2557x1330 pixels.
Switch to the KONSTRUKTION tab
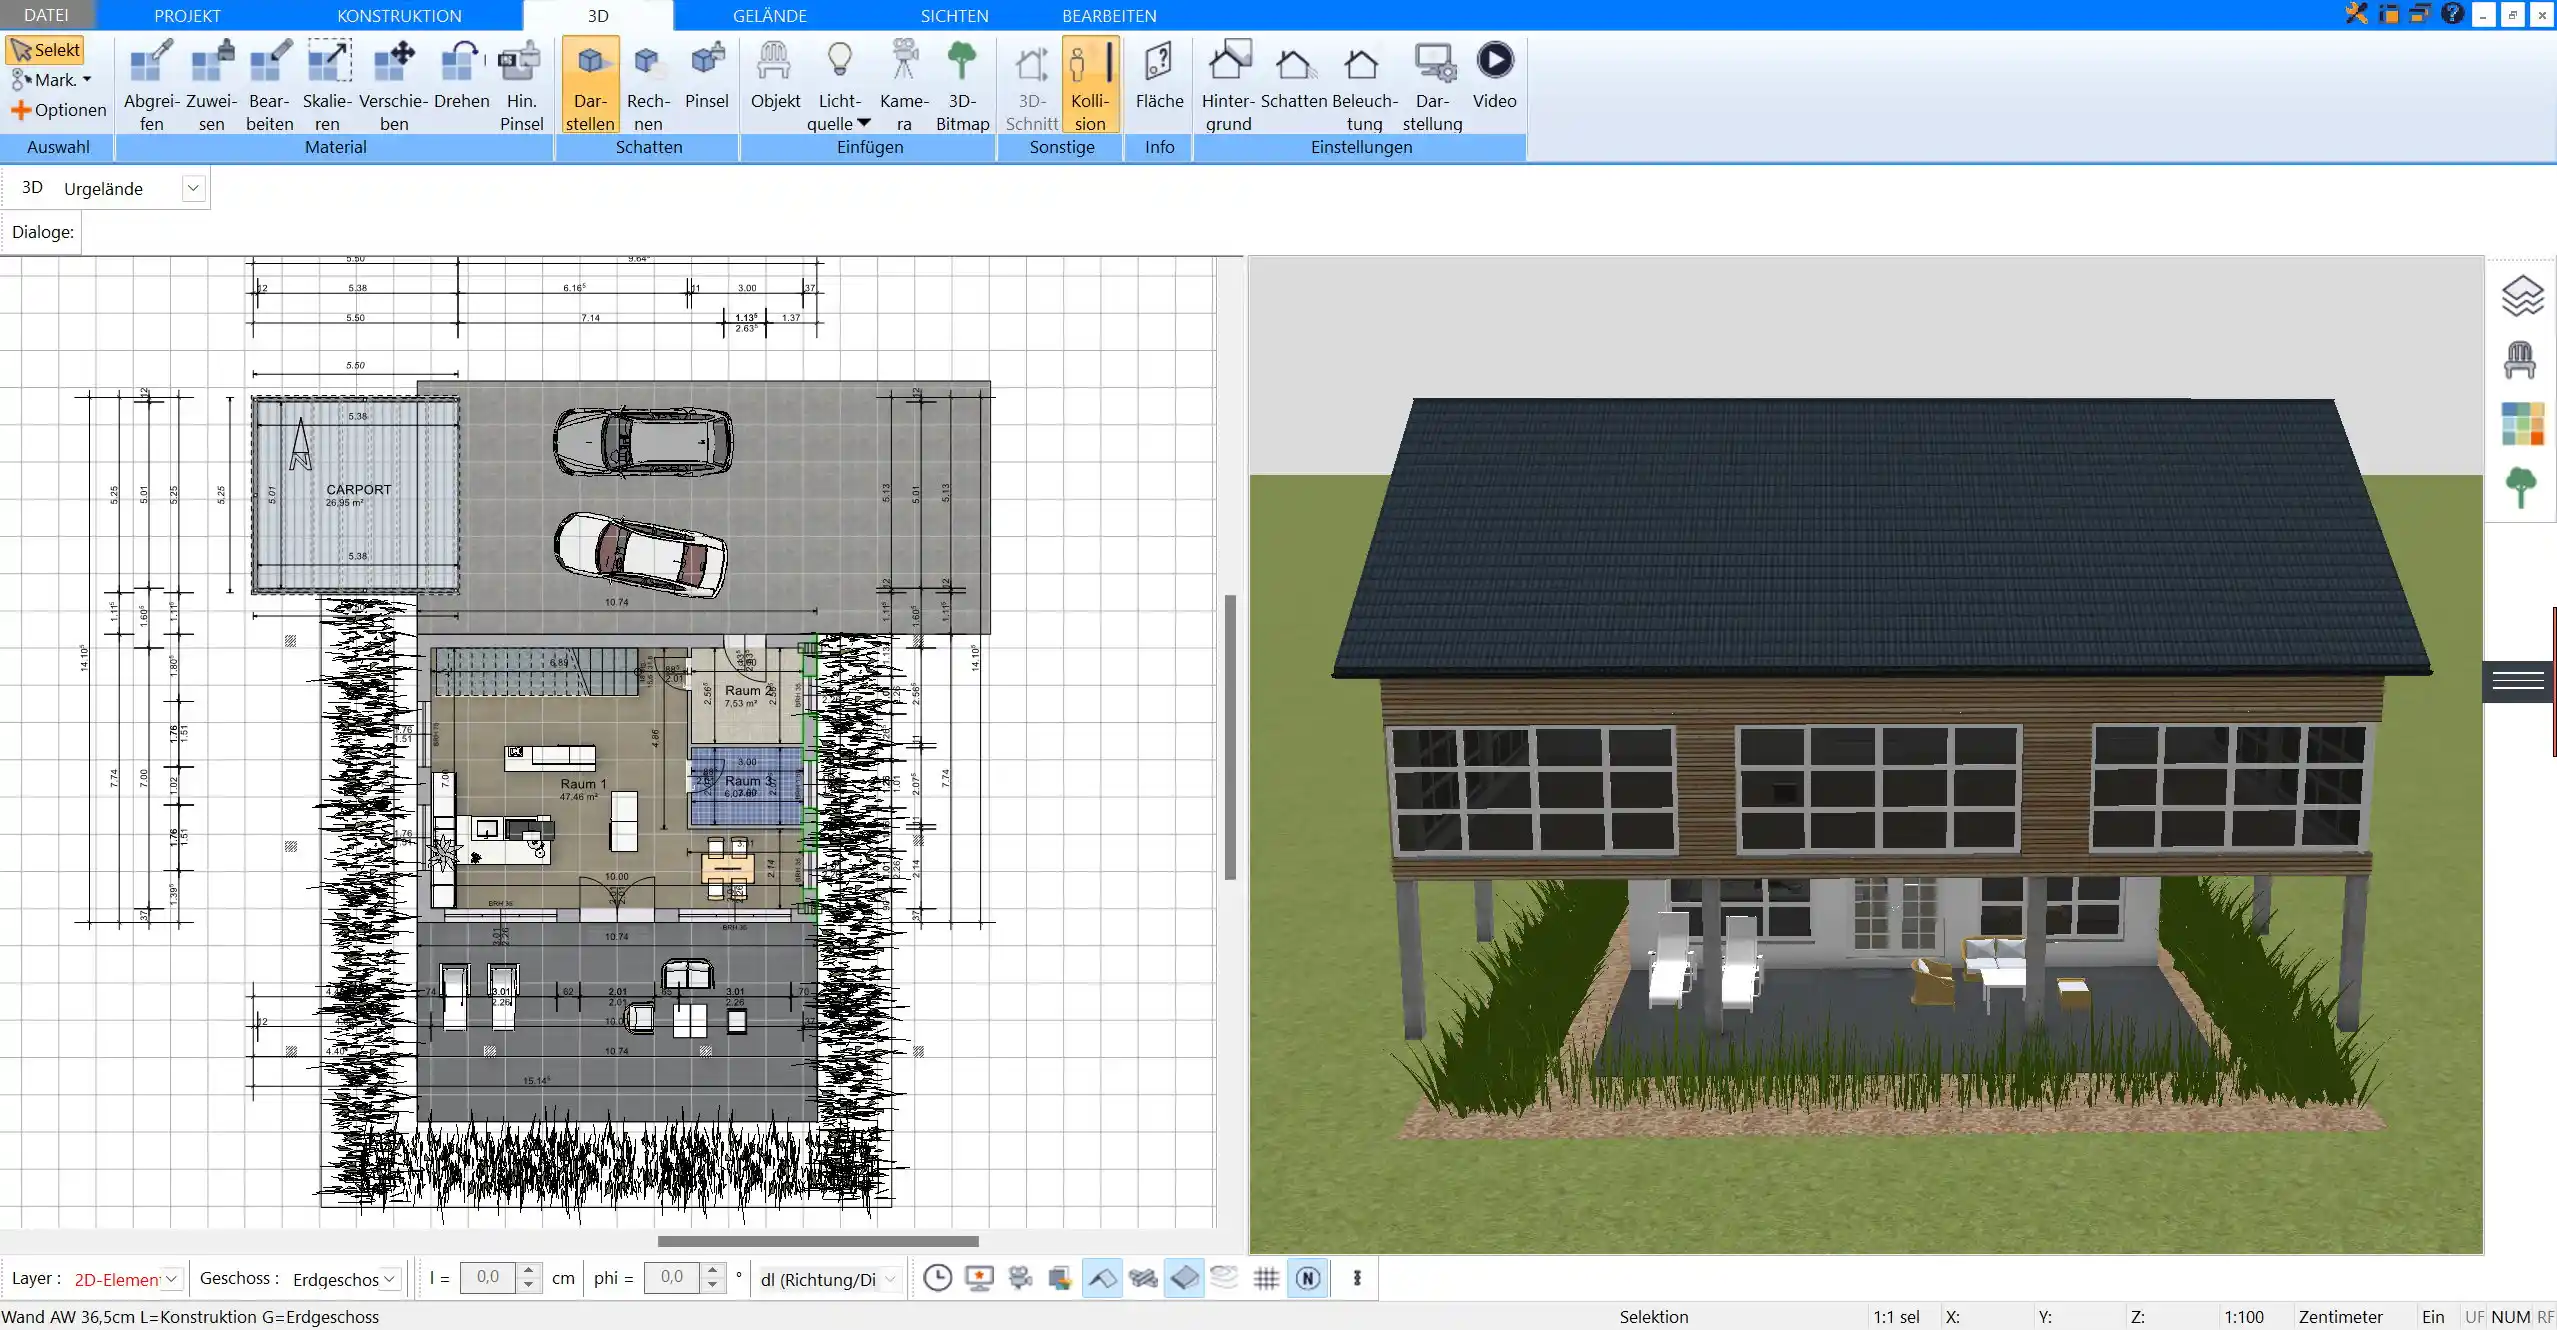click(399, 15)
